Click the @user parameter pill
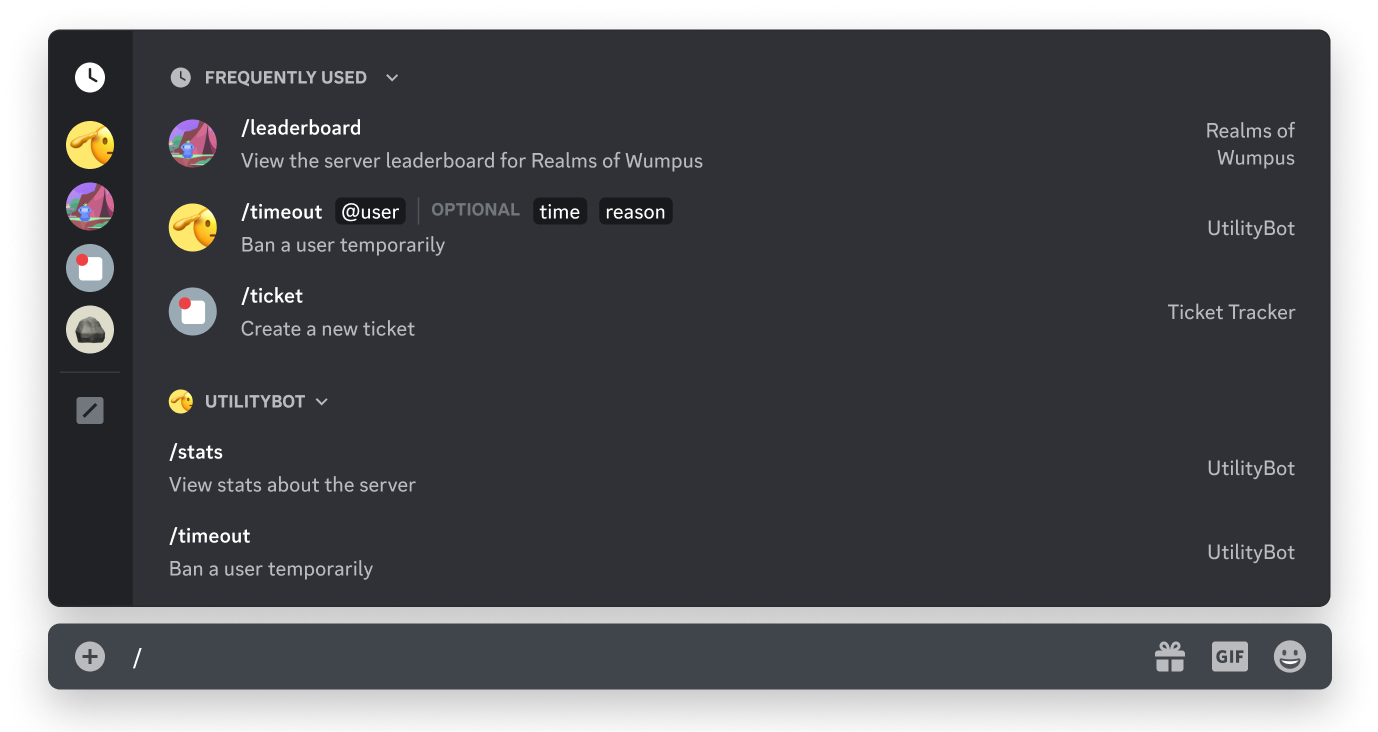The width and height of the screenshot is (1378, 732). tap(370, 211)
